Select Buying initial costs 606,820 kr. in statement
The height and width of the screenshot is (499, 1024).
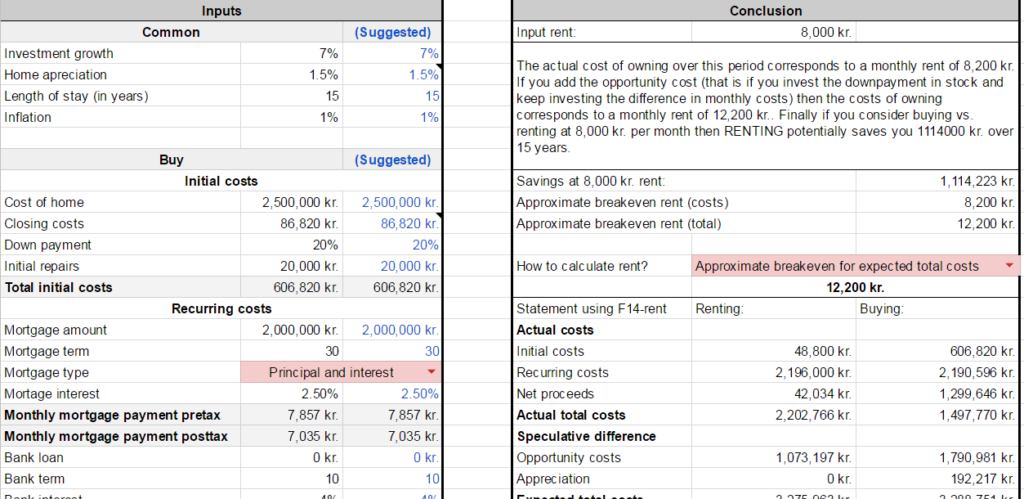coord(937,351)
